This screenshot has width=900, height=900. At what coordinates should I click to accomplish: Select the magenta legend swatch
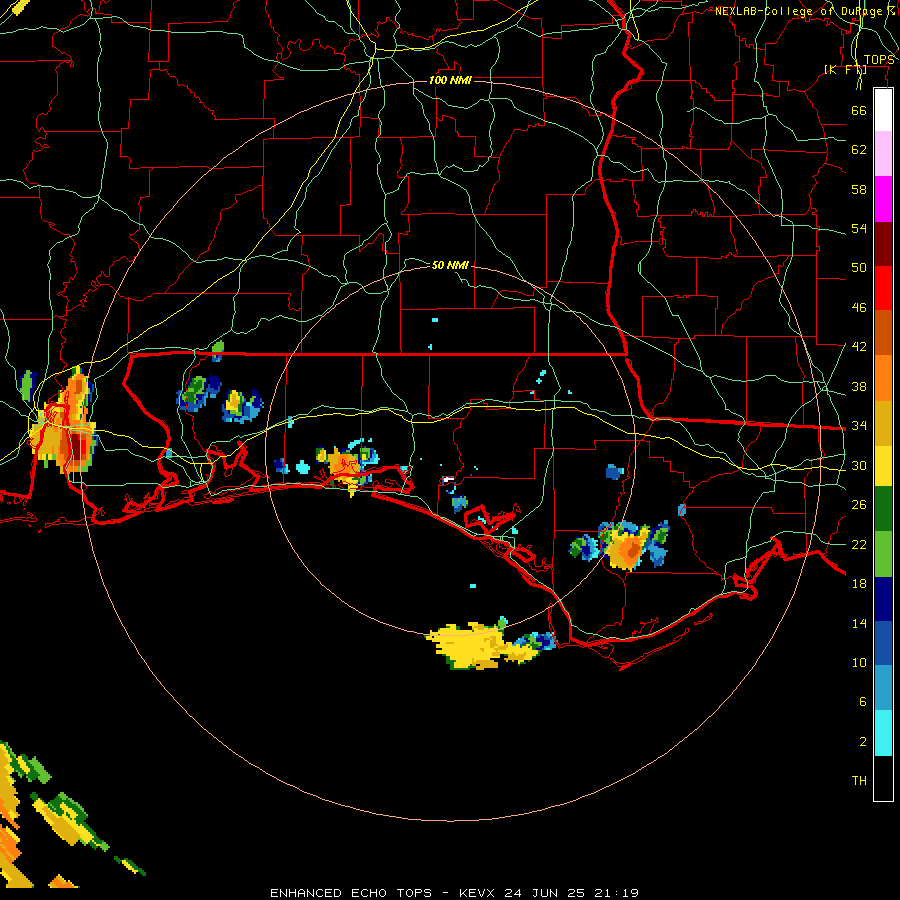pyautogui.click(x=883, y=199)
